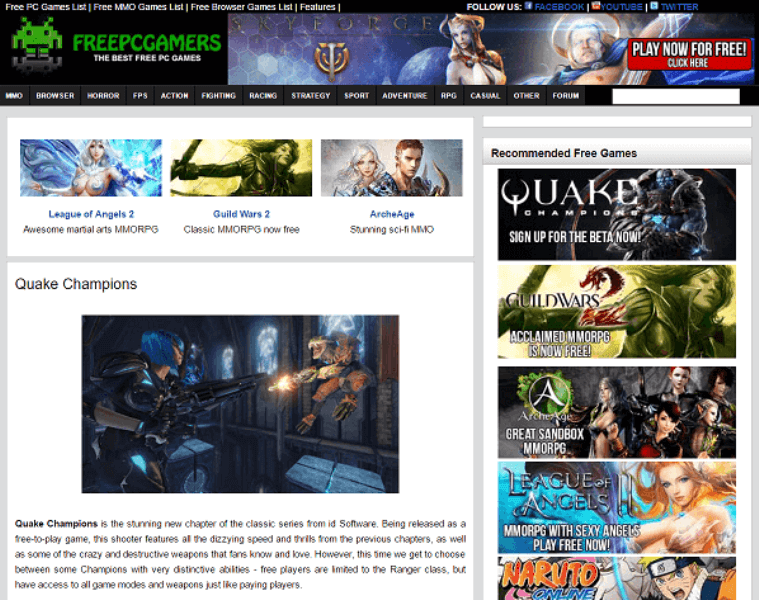Click the 'Classic MMORPG now free' caption
Screen dimensions: 759x600
(x=241, y=229)
